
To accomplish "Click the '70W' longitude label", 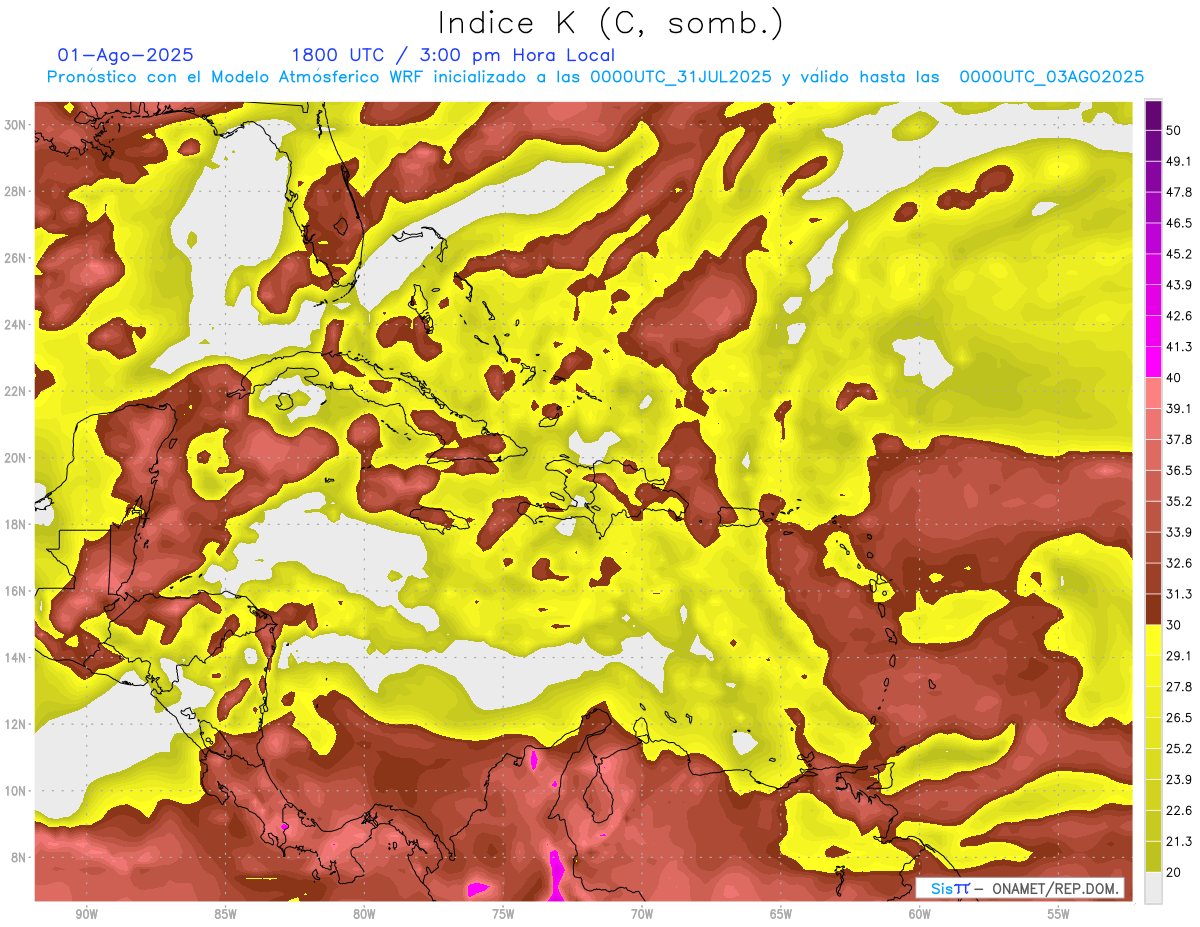I will tap(642, 914).
